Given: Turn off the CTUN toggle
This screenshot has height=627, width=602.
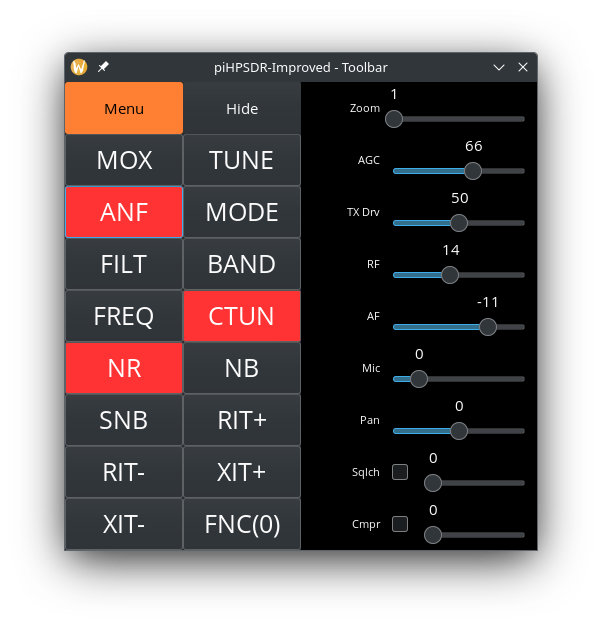Looking at the screenshot, I should pos(242,316).
